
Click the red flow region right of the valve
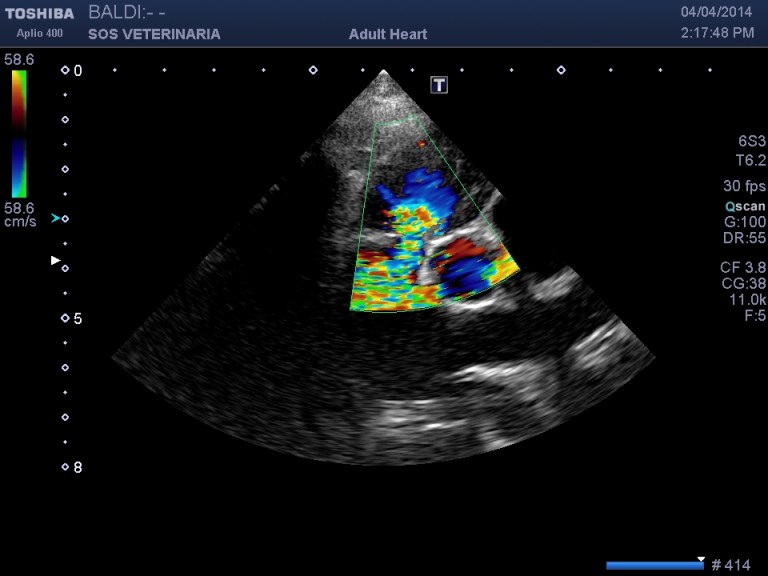click(x=462, y=250)
